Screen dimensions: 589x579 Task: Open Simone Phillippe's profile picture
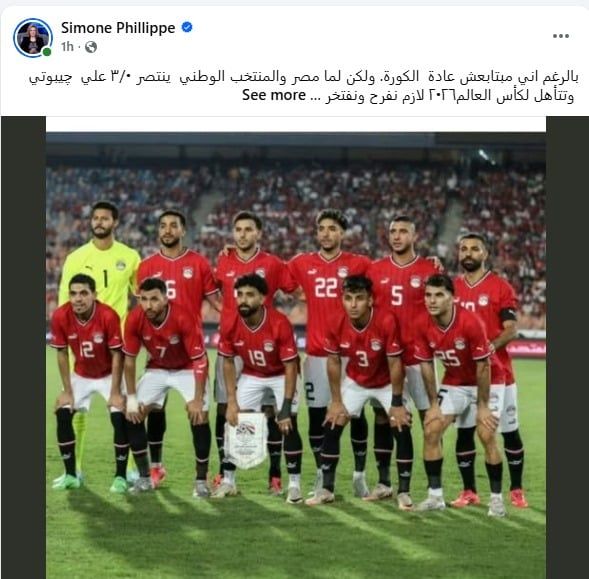(33, 38)
